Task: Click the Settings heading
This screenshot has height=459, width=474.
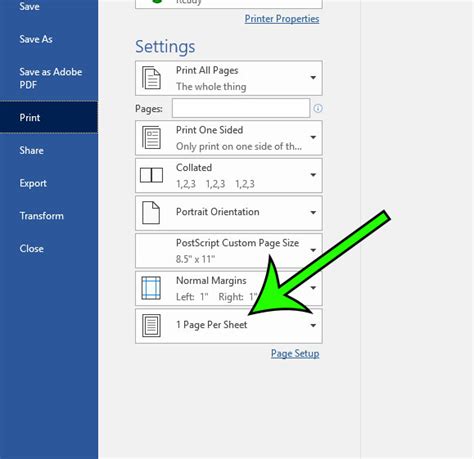Action: pos(165,47)
